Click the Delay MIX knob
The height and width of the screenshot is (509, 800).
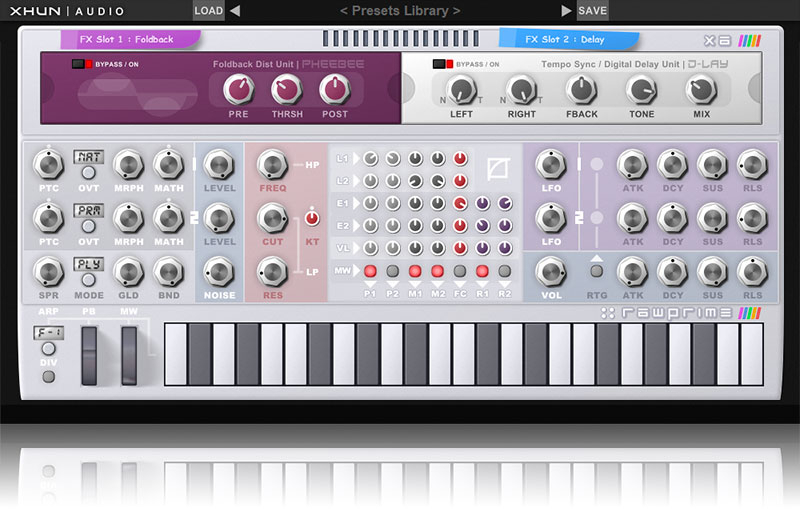[700, 90]
